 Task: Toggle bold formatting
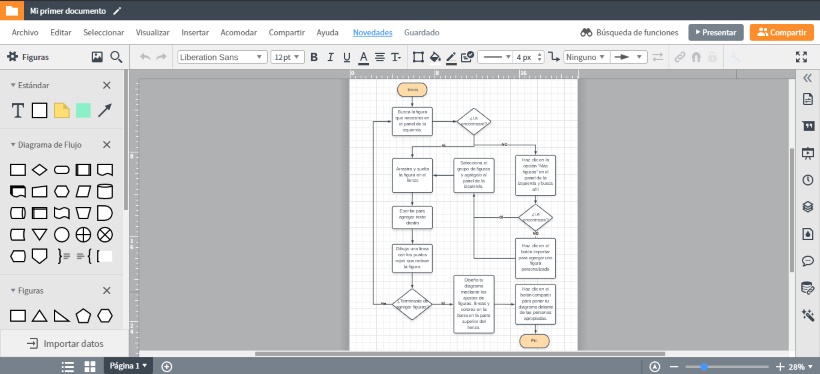coord(314,57)
